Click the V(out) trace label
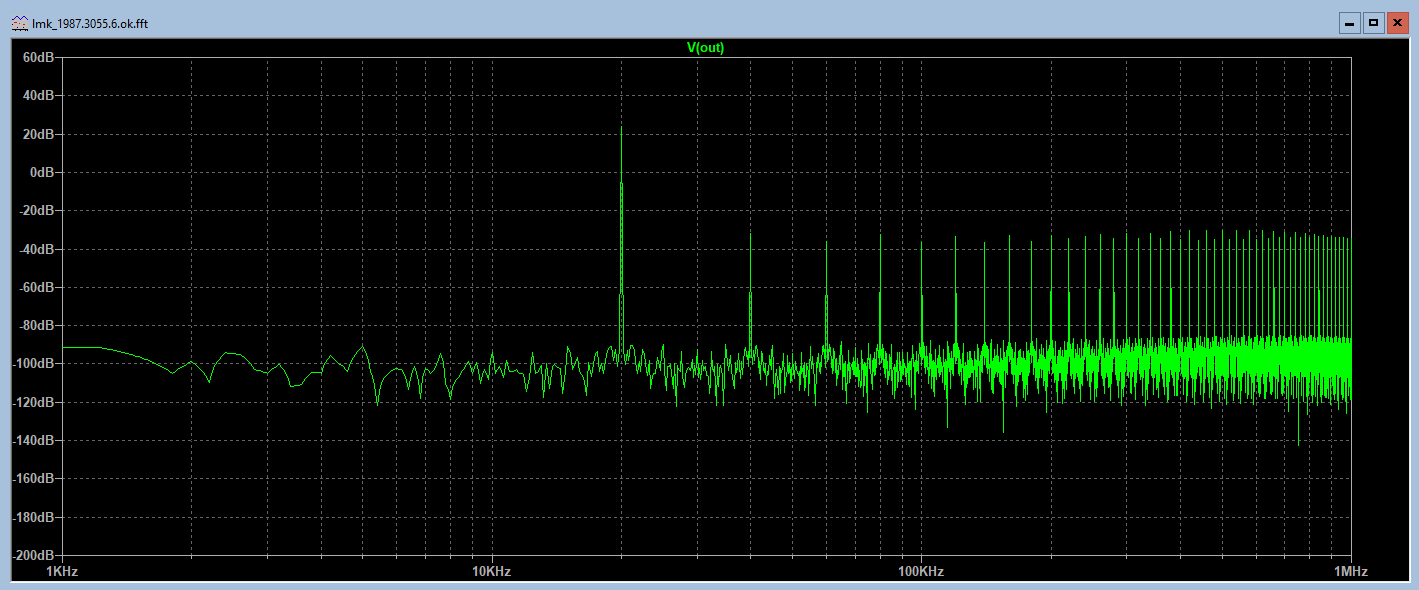The image size is (1419, 590). pos(705,48)
